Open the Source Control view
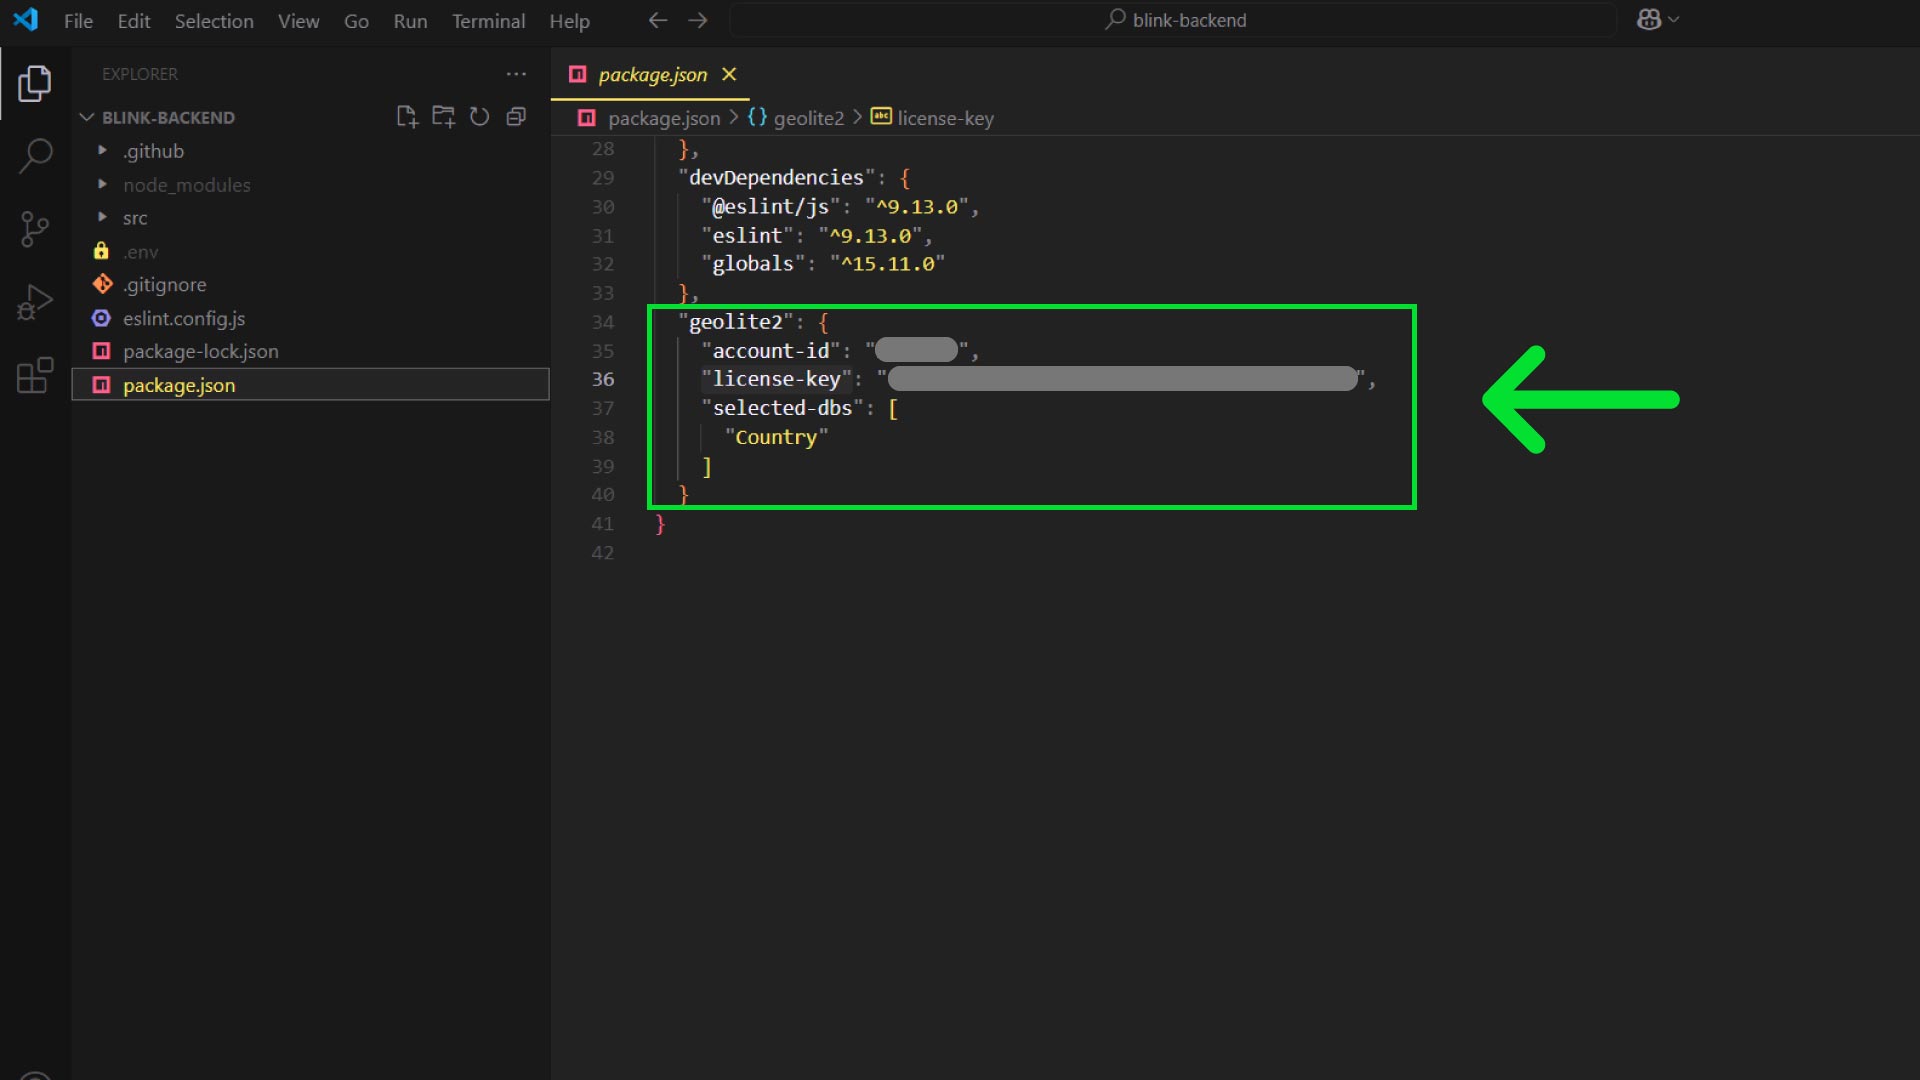1920x1080 pixels. tap(35, 229)
